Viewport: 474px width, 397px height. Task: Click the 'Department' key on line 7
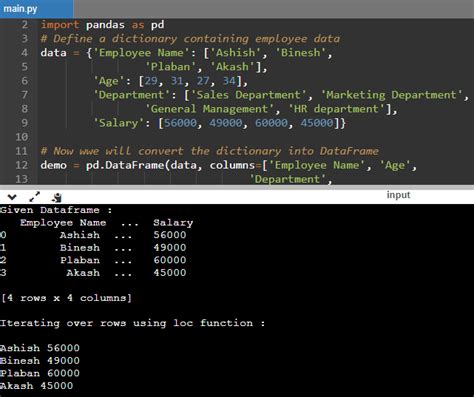(x=131, y=95)
